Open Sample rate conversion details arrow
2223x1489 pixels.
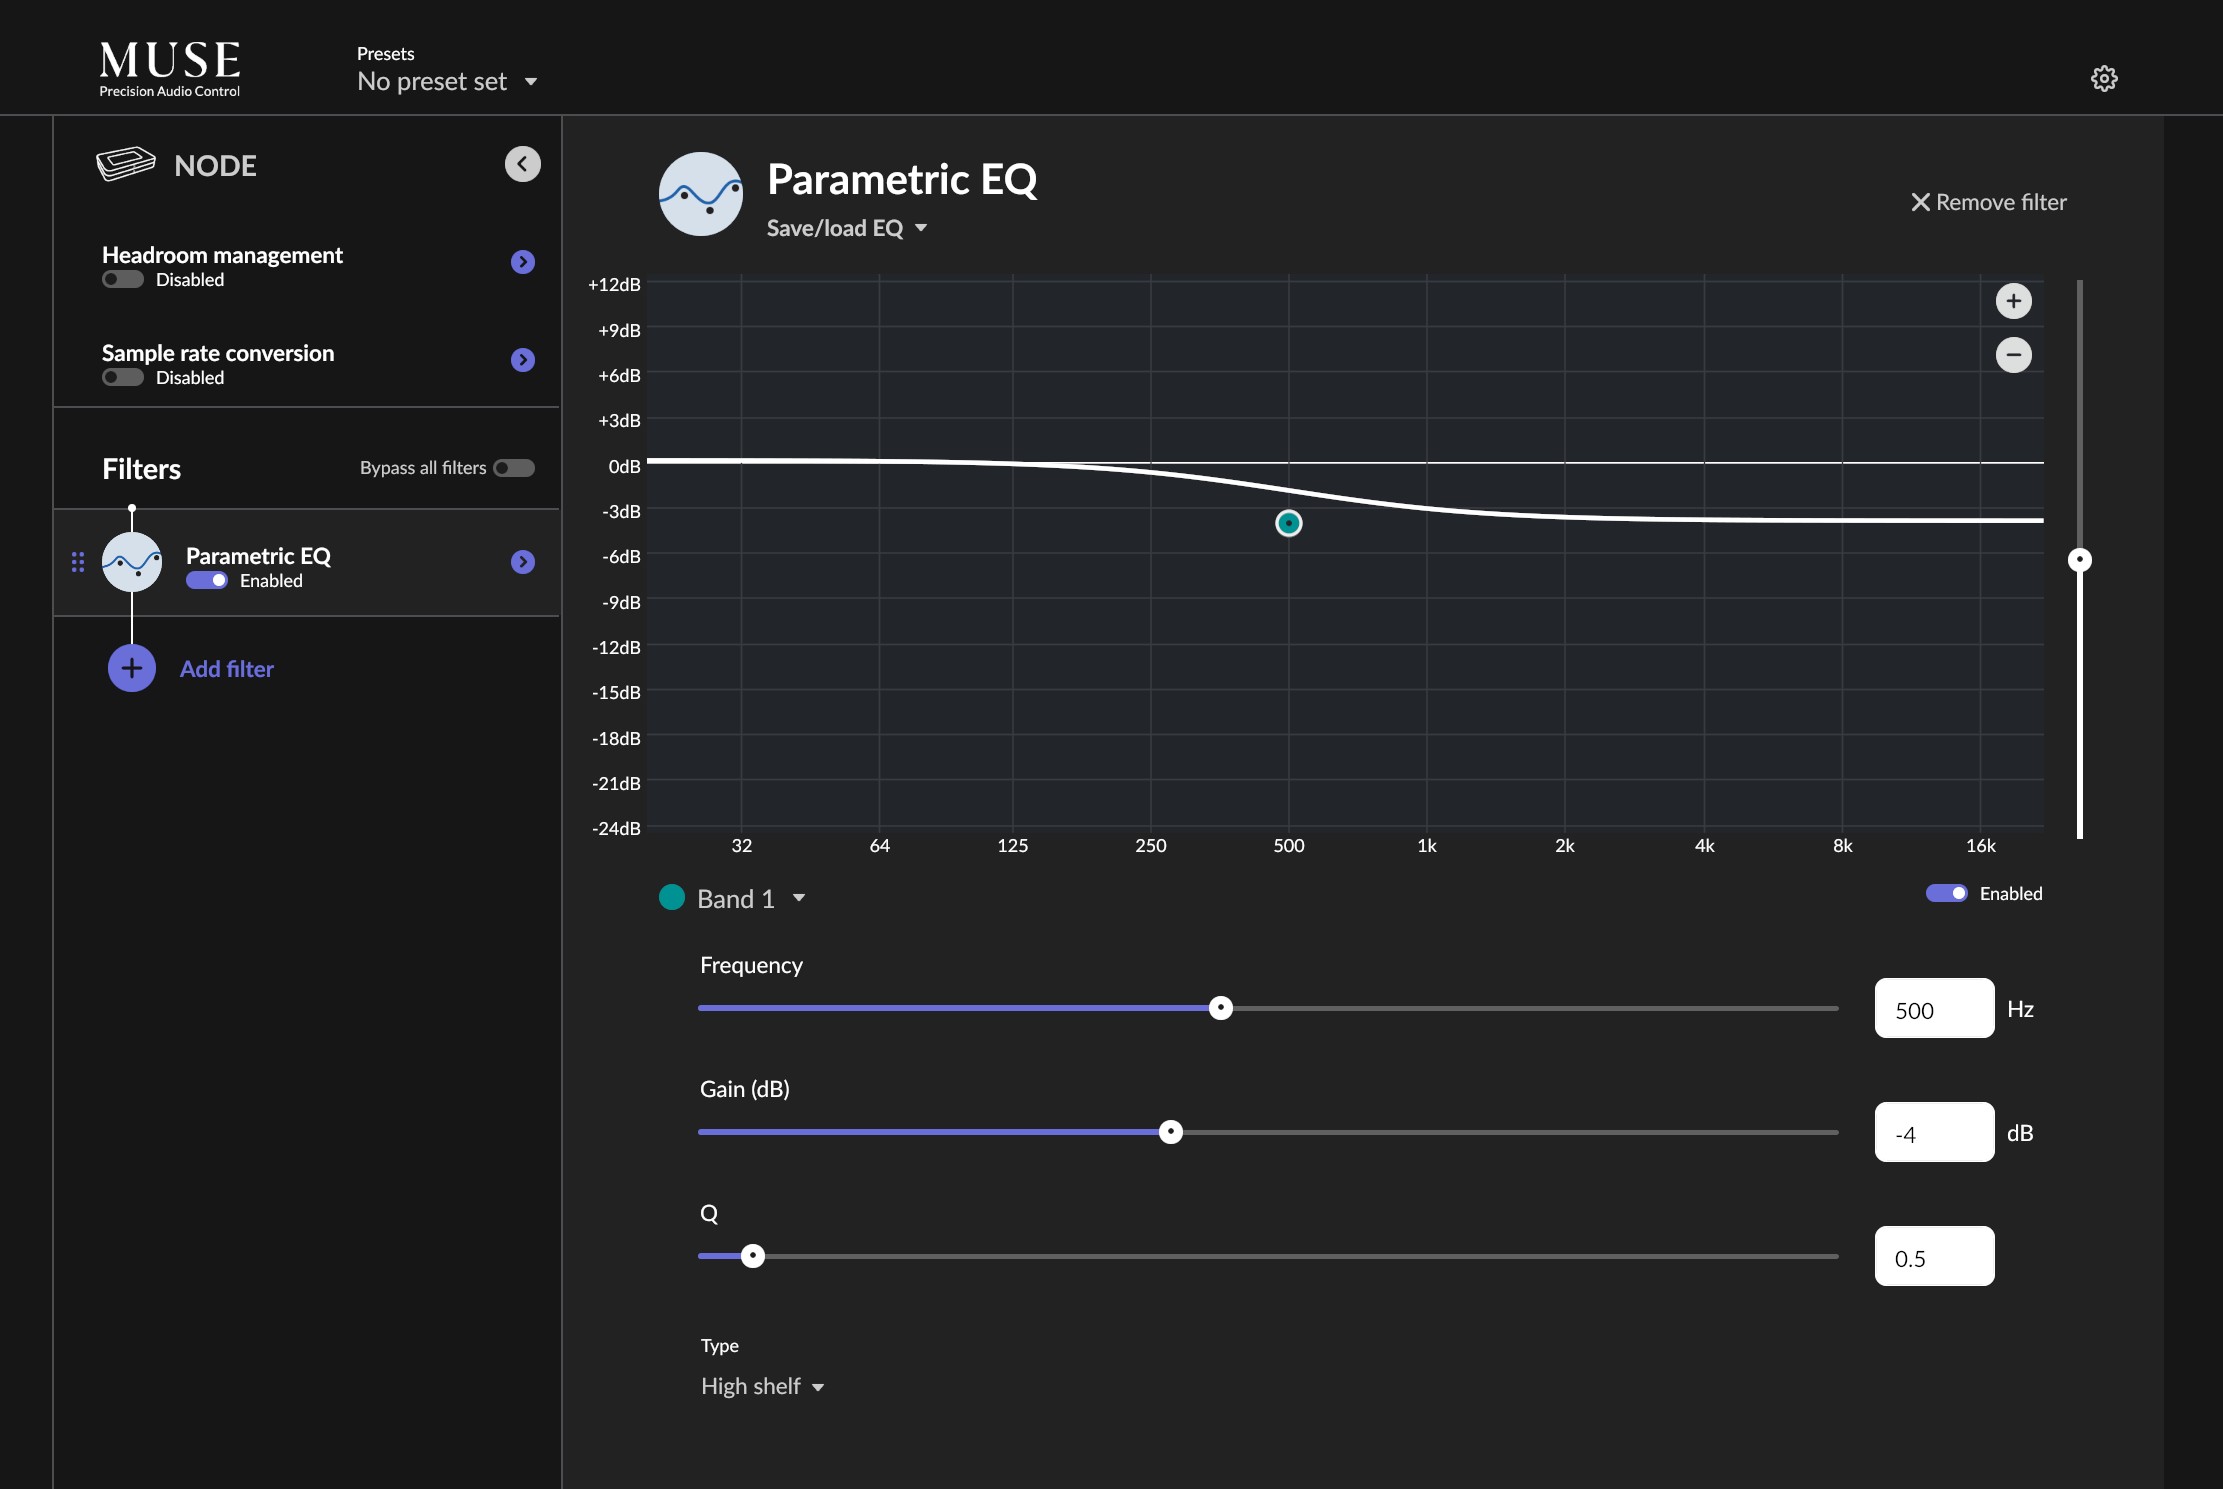(x=522, y=360)
